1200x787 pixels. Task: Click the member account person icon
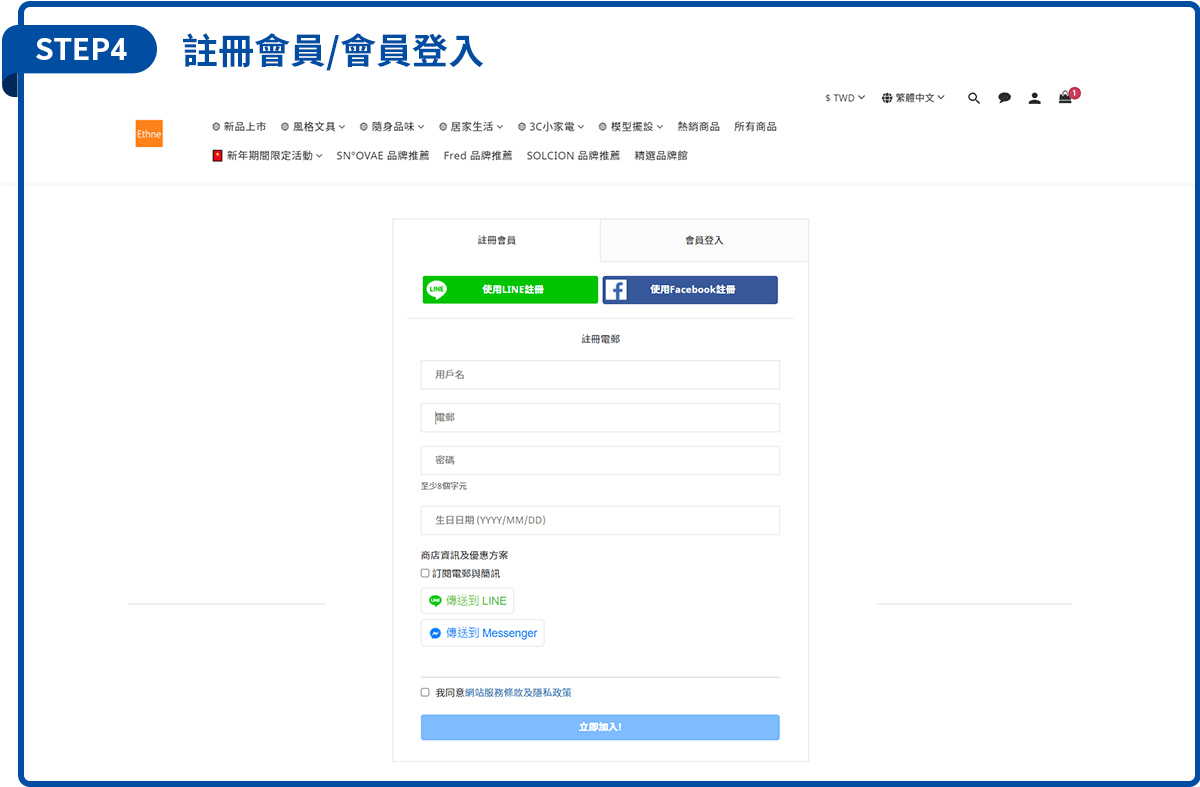(x=1035, y=98)
